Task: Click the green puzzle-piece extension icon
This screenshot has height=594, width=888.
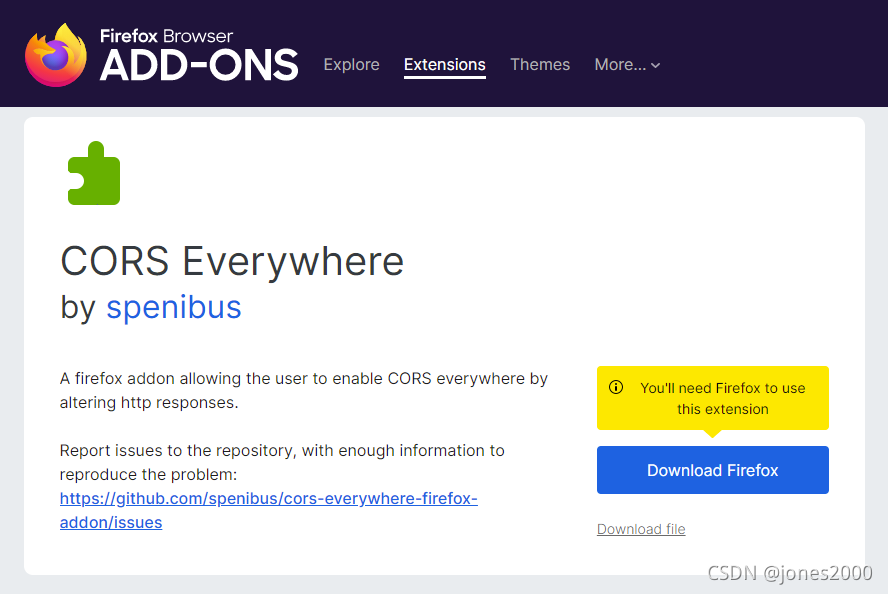Action: (94, 173)
